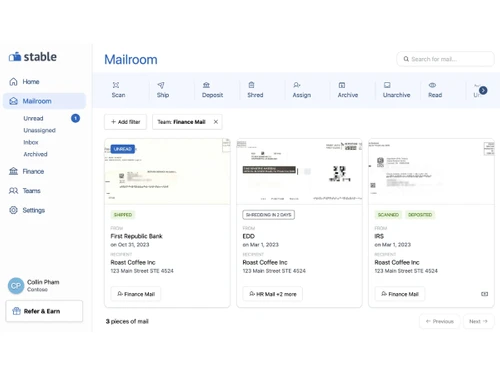Click the Assign toolbar action

(x=302, y=90)
